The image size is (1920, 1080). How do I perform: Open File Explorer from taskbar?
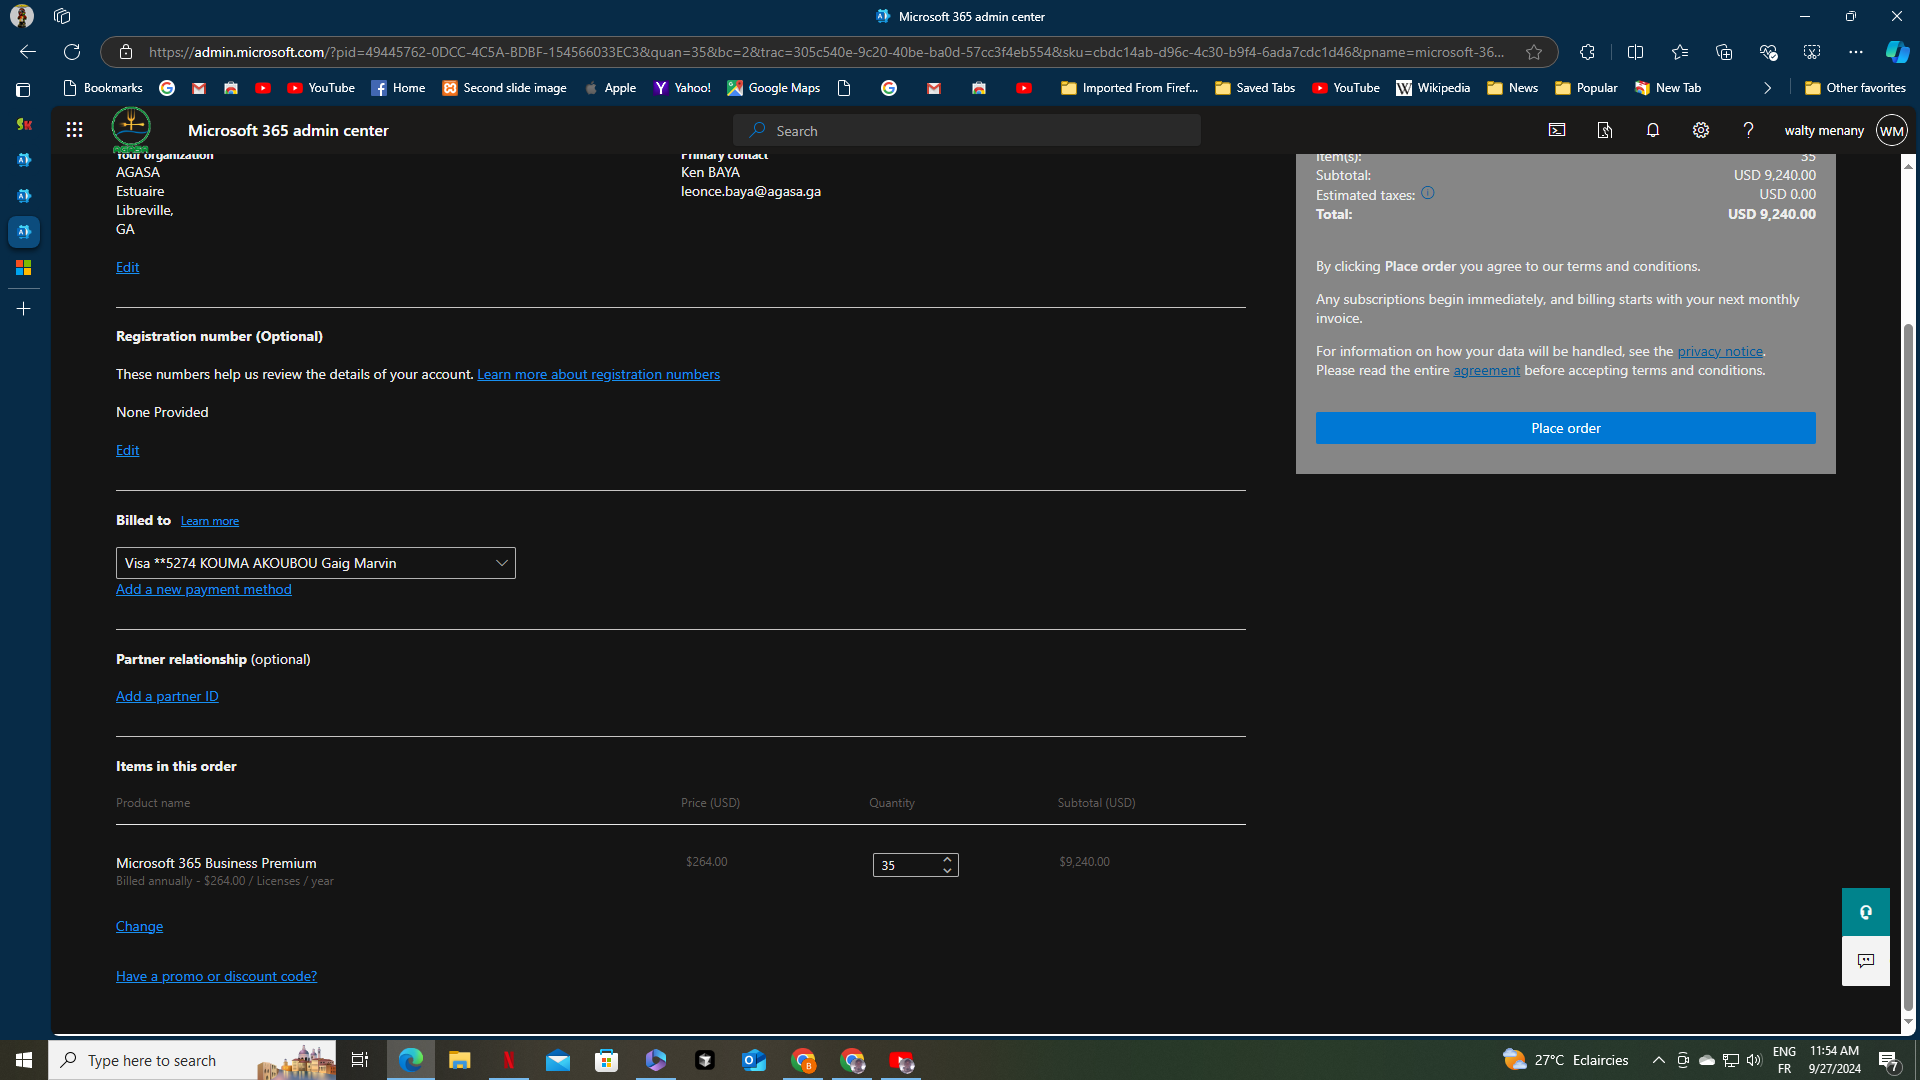coord(459,1060)
